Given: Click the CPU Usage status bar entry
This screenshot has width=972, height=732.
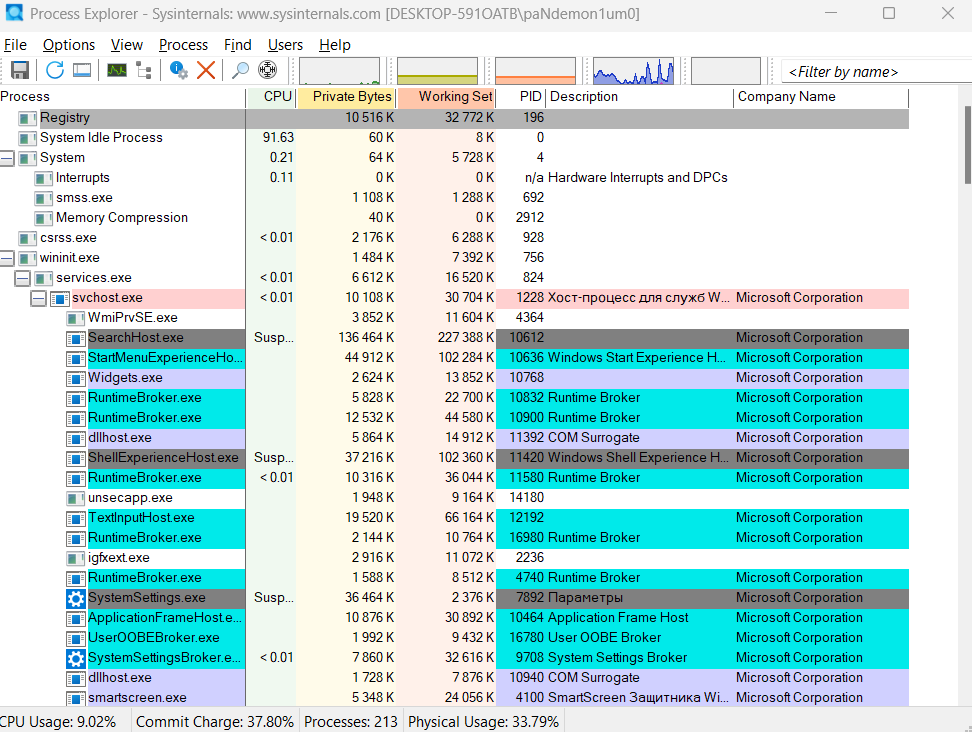Looking at the screenshot, I should pos(58,722).
